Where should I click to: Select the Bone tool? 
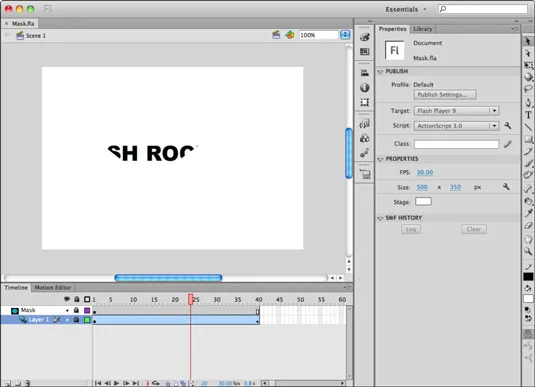tap(528, 188)
